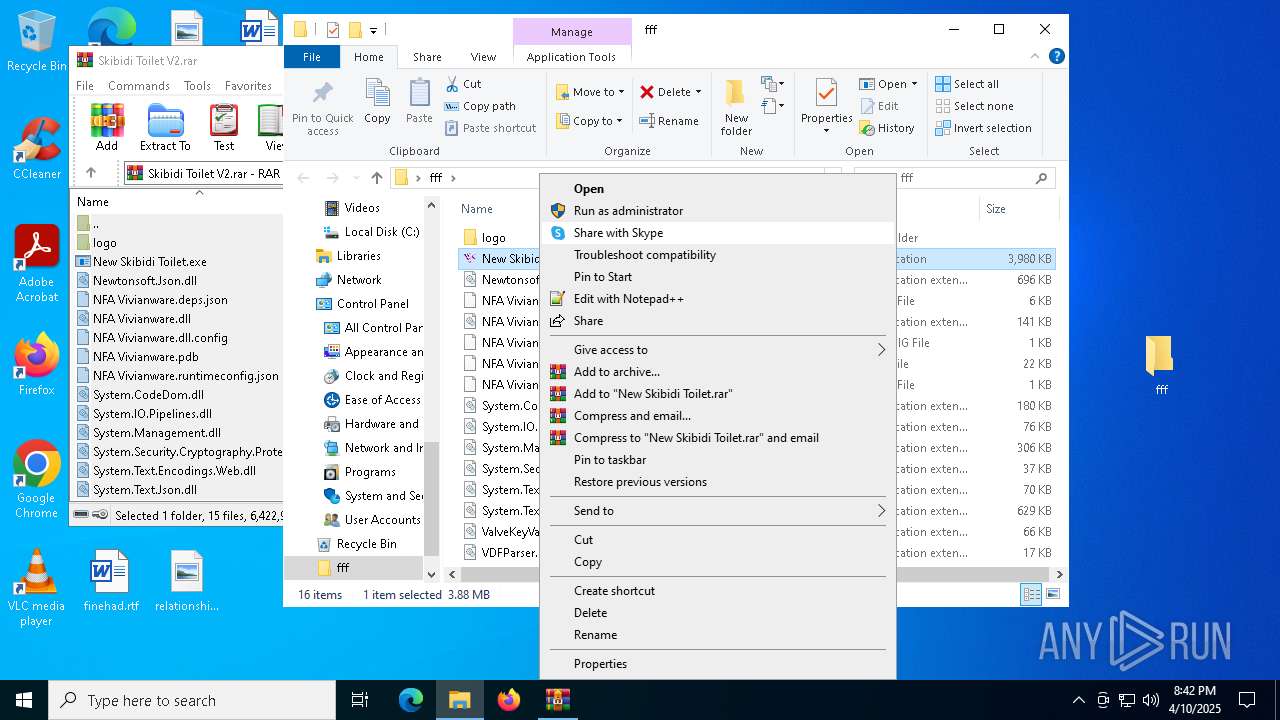Select the Application Tools tab
Image resolution: width=1280 pixels, height=720 pixels.
click(x=571, y=57)
